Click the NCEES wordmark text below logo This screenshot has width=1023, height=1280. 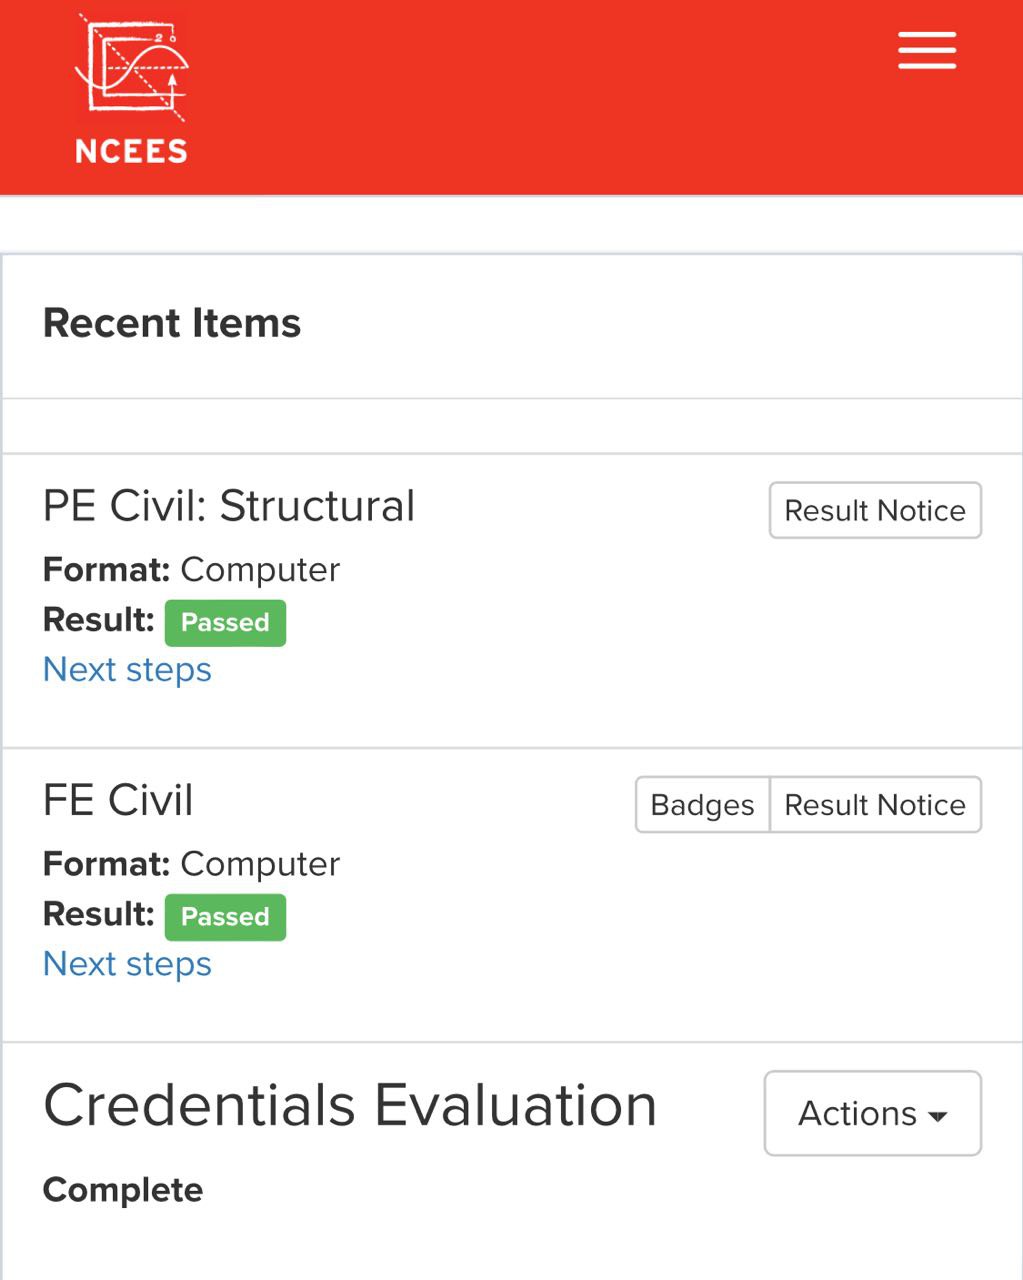131,151
